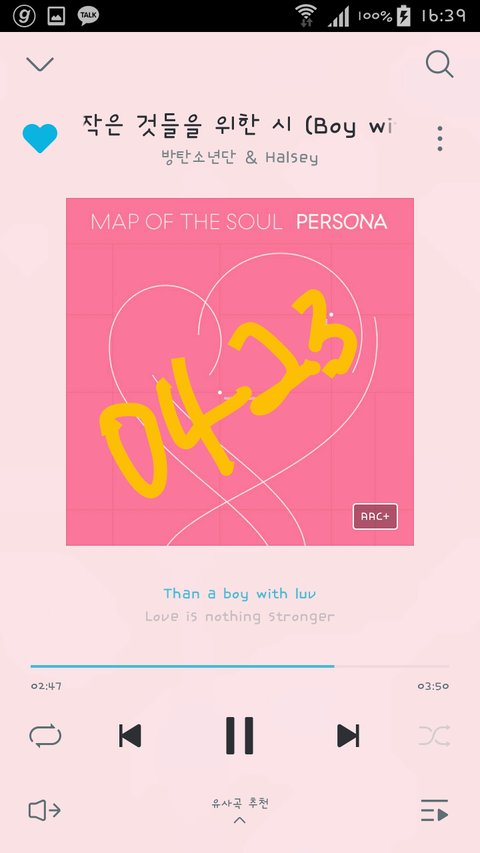This screenshot has width=480, height=853.
Task: Open the playlist queue icon
Action: click(434, 811)
